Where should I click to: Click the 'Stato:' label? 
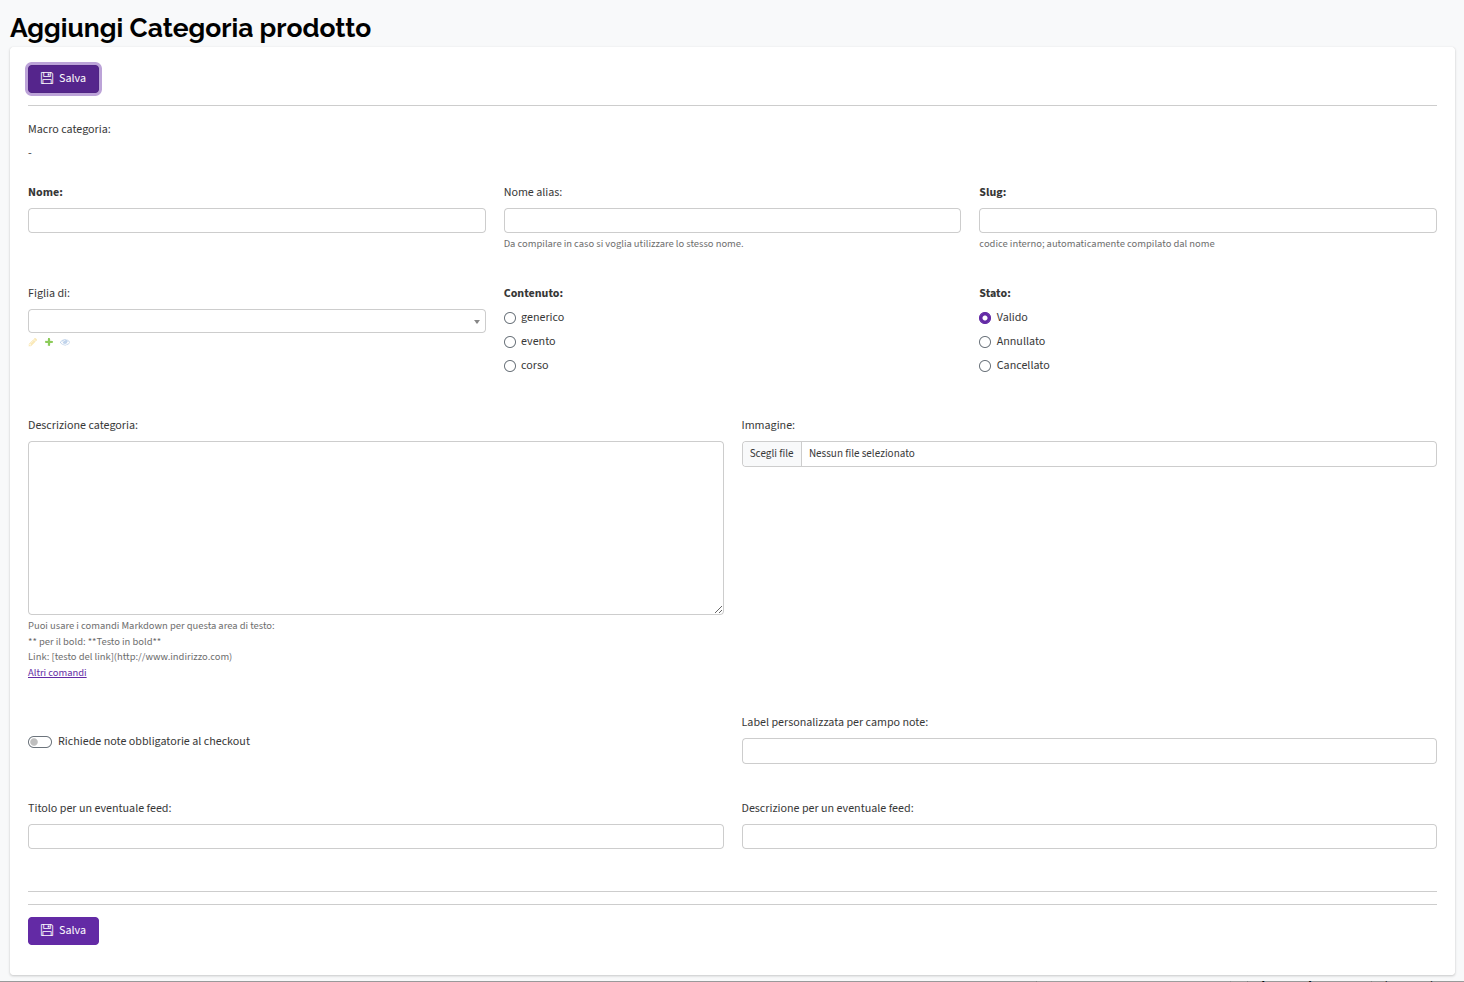point(995,293)
